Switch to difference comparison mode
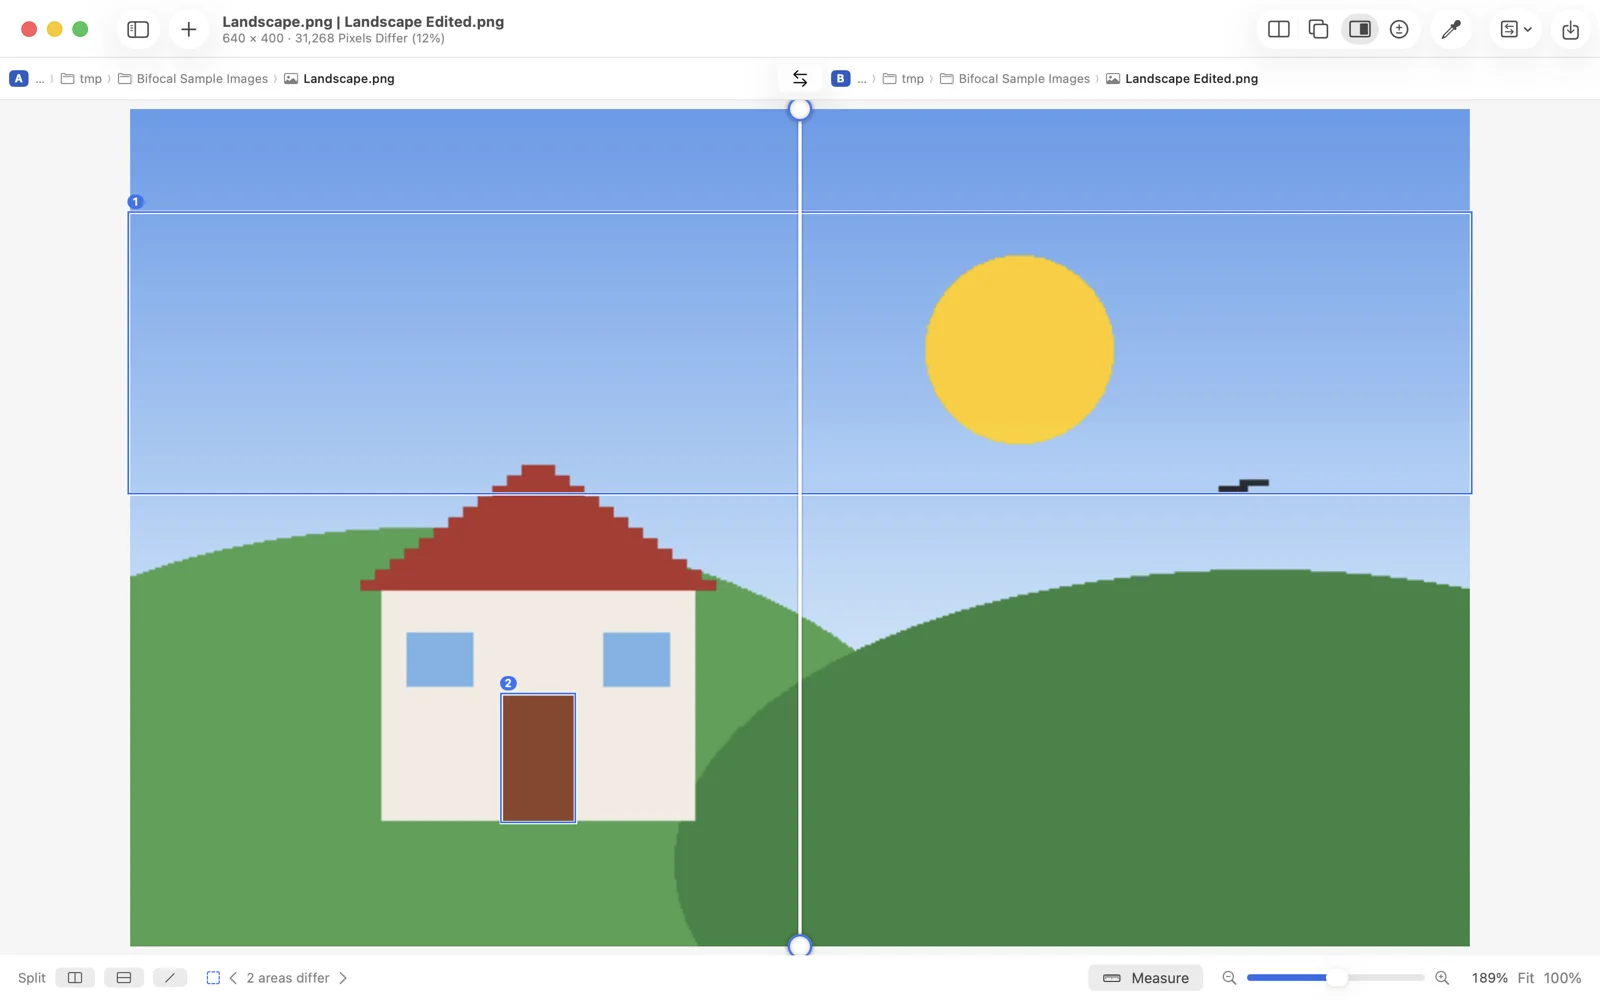The image size is (1600, 1000). [1399, 29]
